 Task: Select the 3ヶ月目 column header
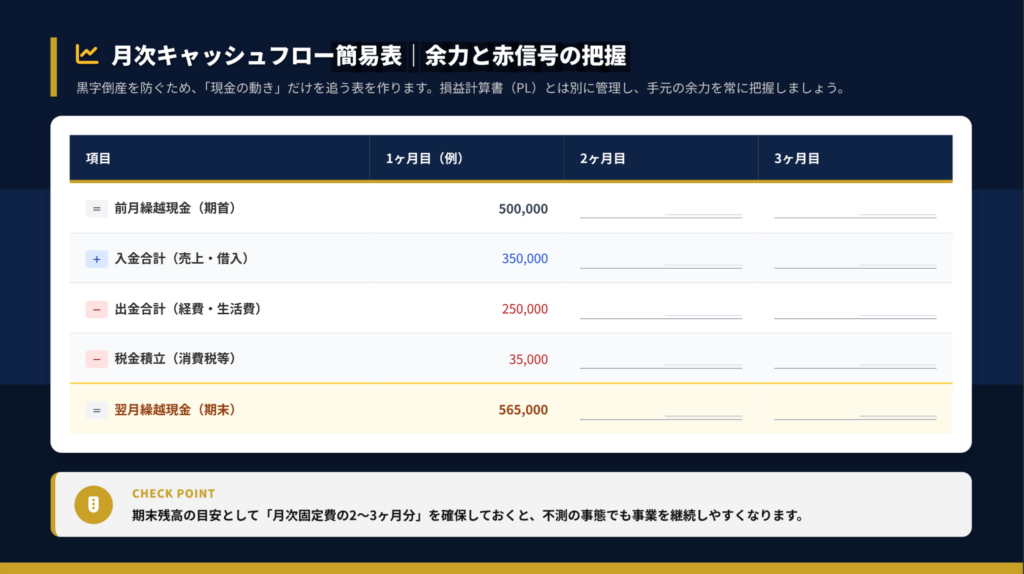pyautogui.click(x=796, y=159)
